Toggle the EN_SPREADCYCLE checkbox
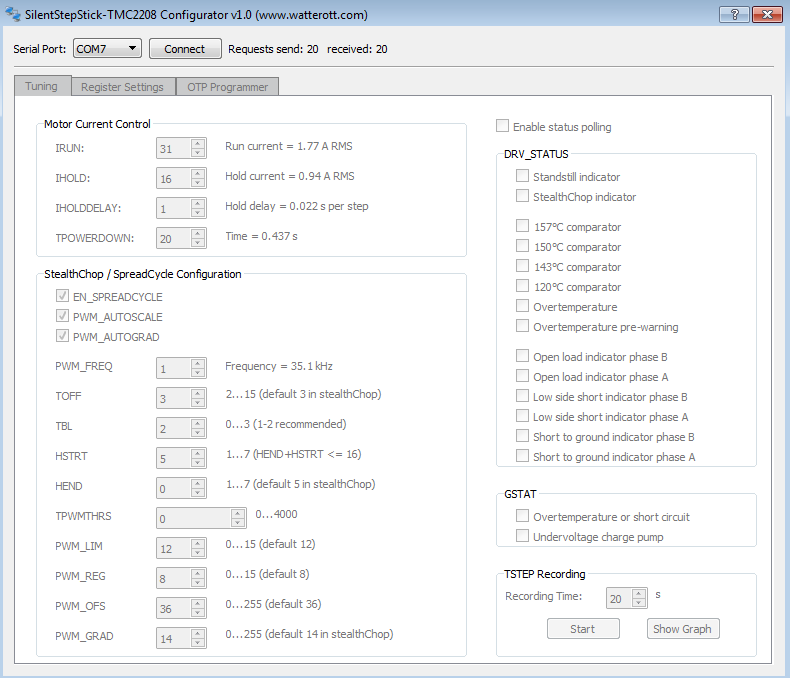 point(62,296)
